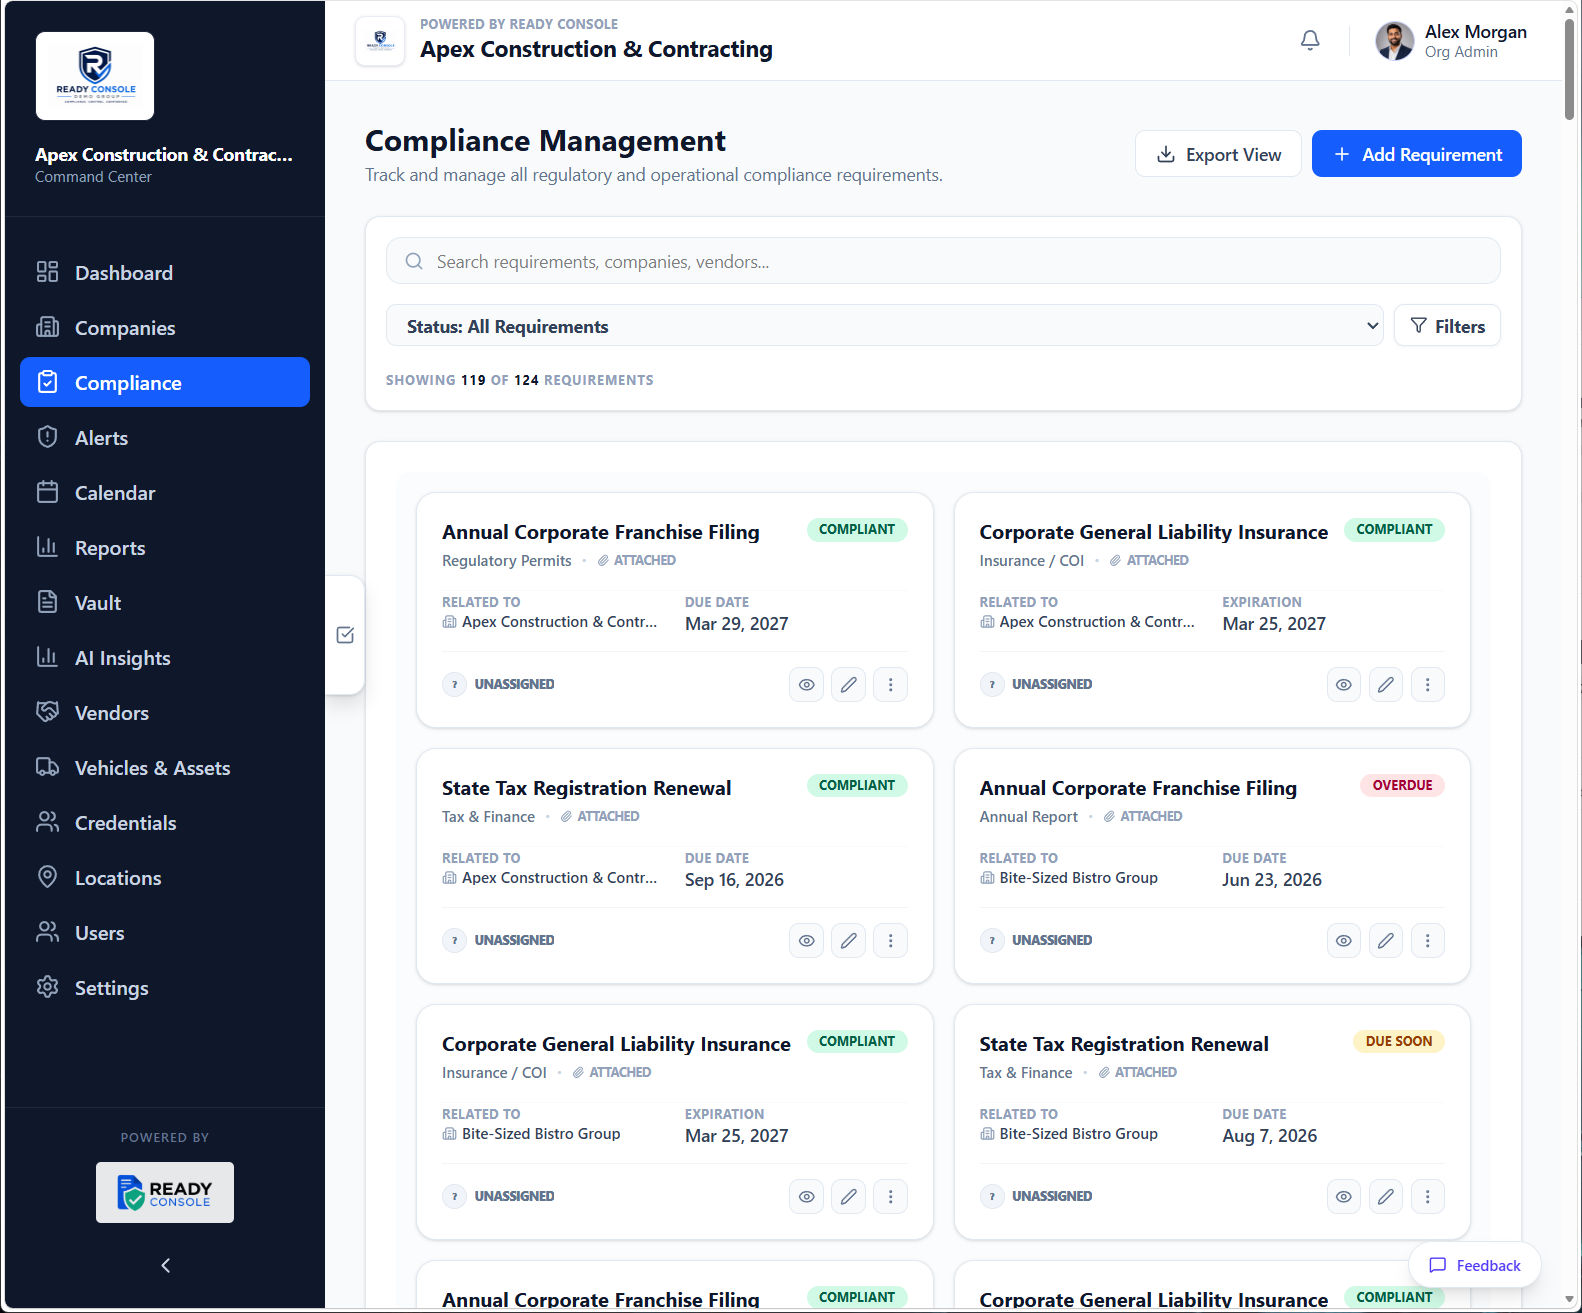Go to the Vendors page

click(x=165, y=712)
